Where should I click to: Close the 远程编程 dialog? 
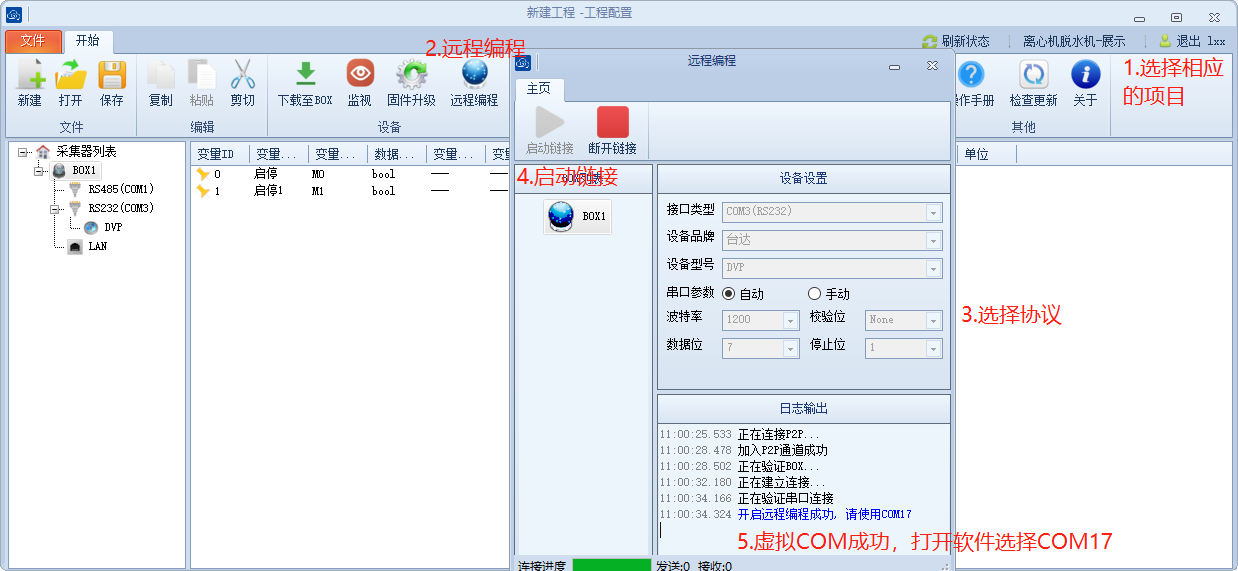click(932, 66)
